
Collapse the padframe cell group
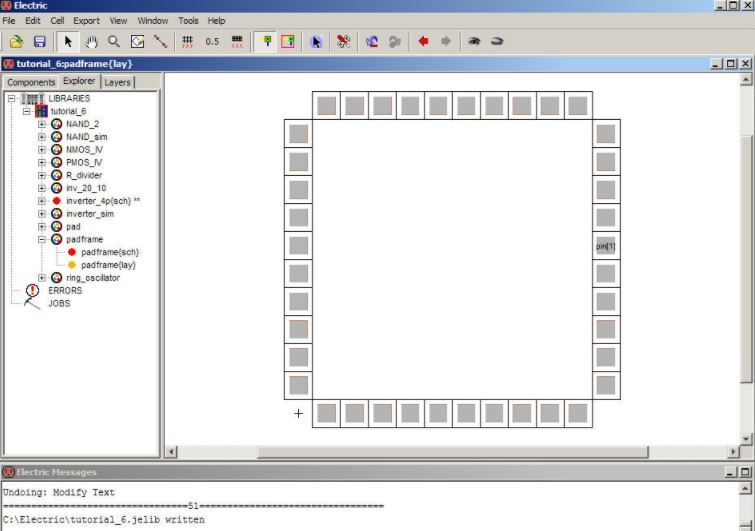coord(42,240)
